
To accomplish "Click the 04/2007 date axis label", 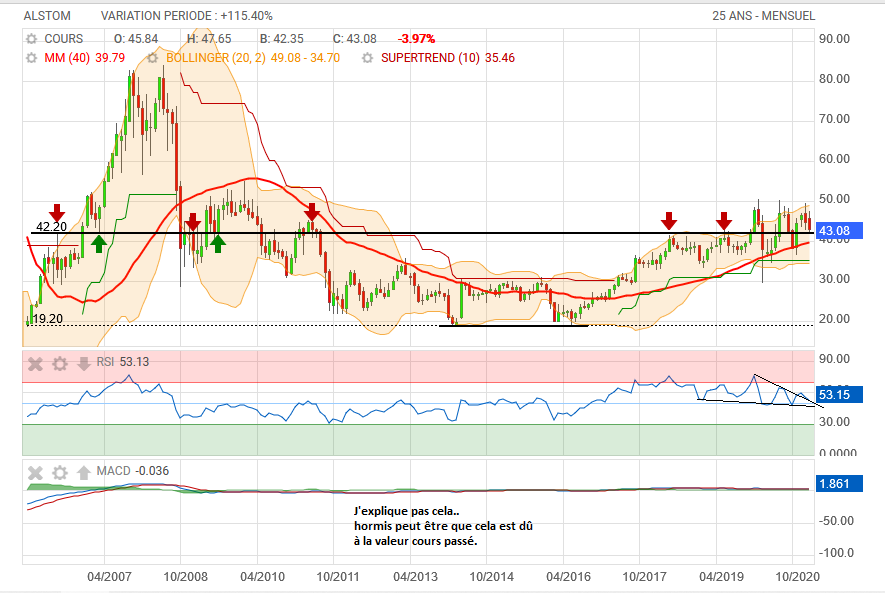I will [109, 577].
